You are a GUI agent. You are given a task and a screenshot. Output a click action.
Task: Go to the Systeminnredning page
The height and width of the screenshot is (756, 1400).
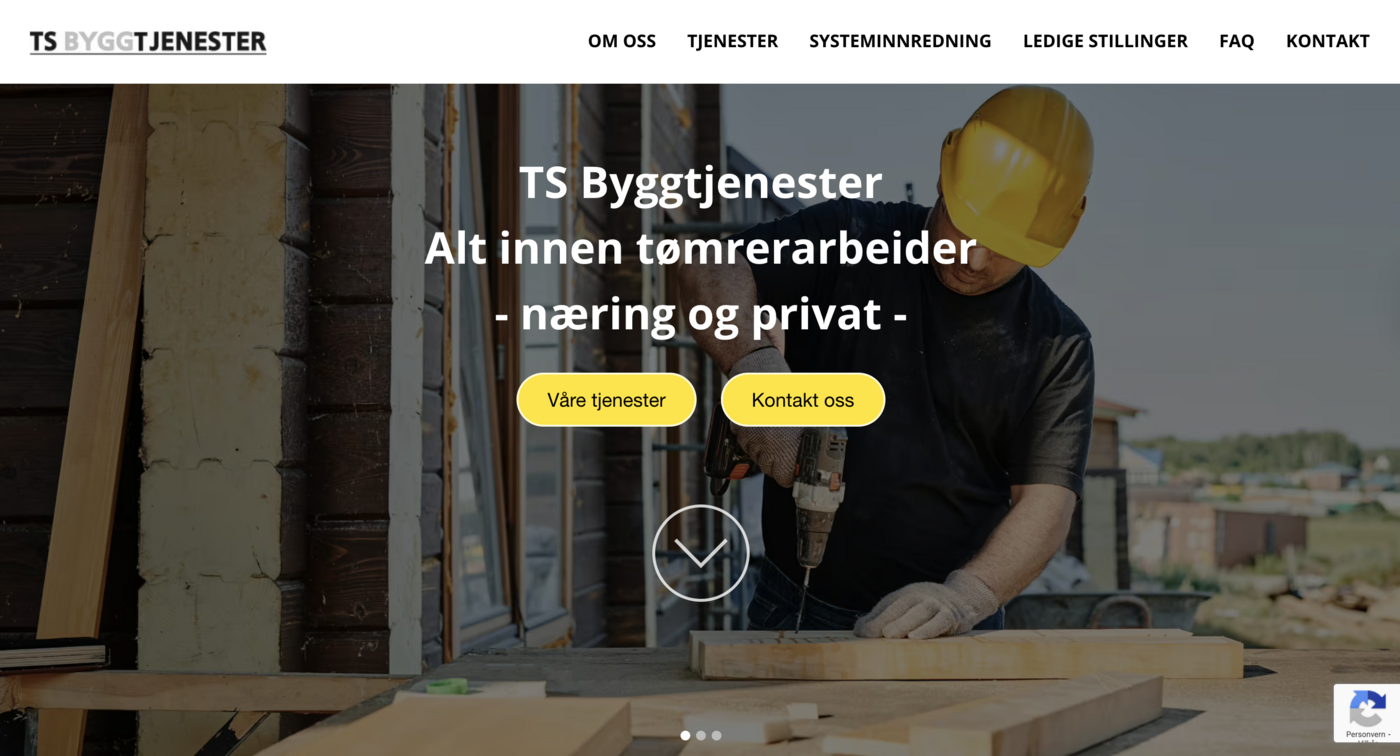coord(900,41)
